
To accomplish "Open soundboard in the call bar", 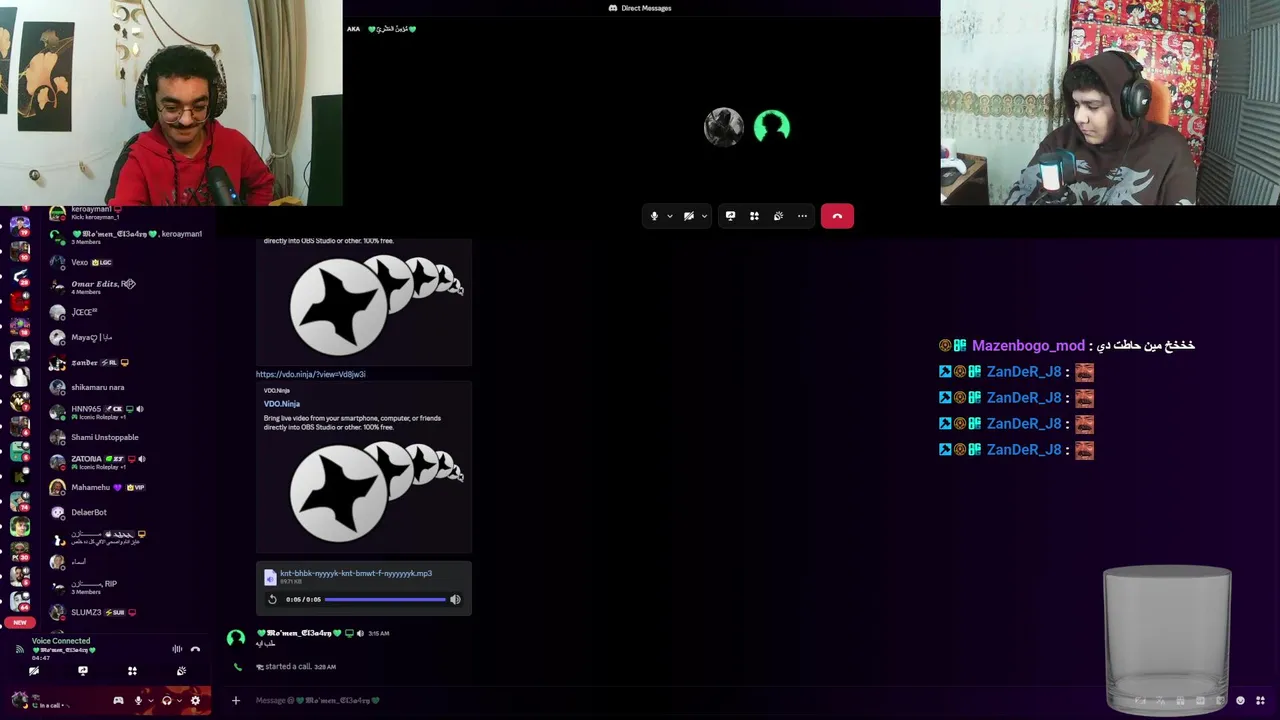I will 778,216.
